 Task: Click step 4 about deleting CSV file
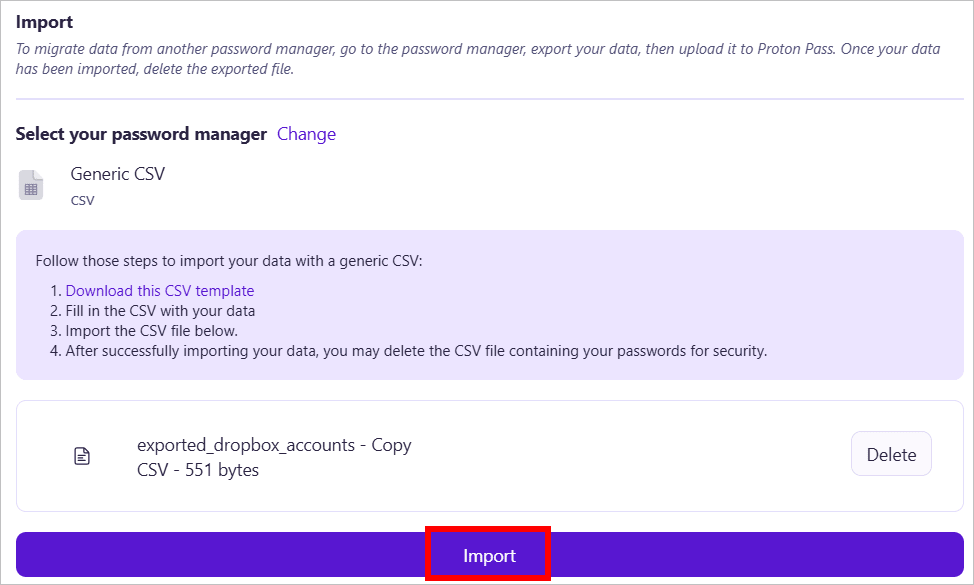click(416, 351)
